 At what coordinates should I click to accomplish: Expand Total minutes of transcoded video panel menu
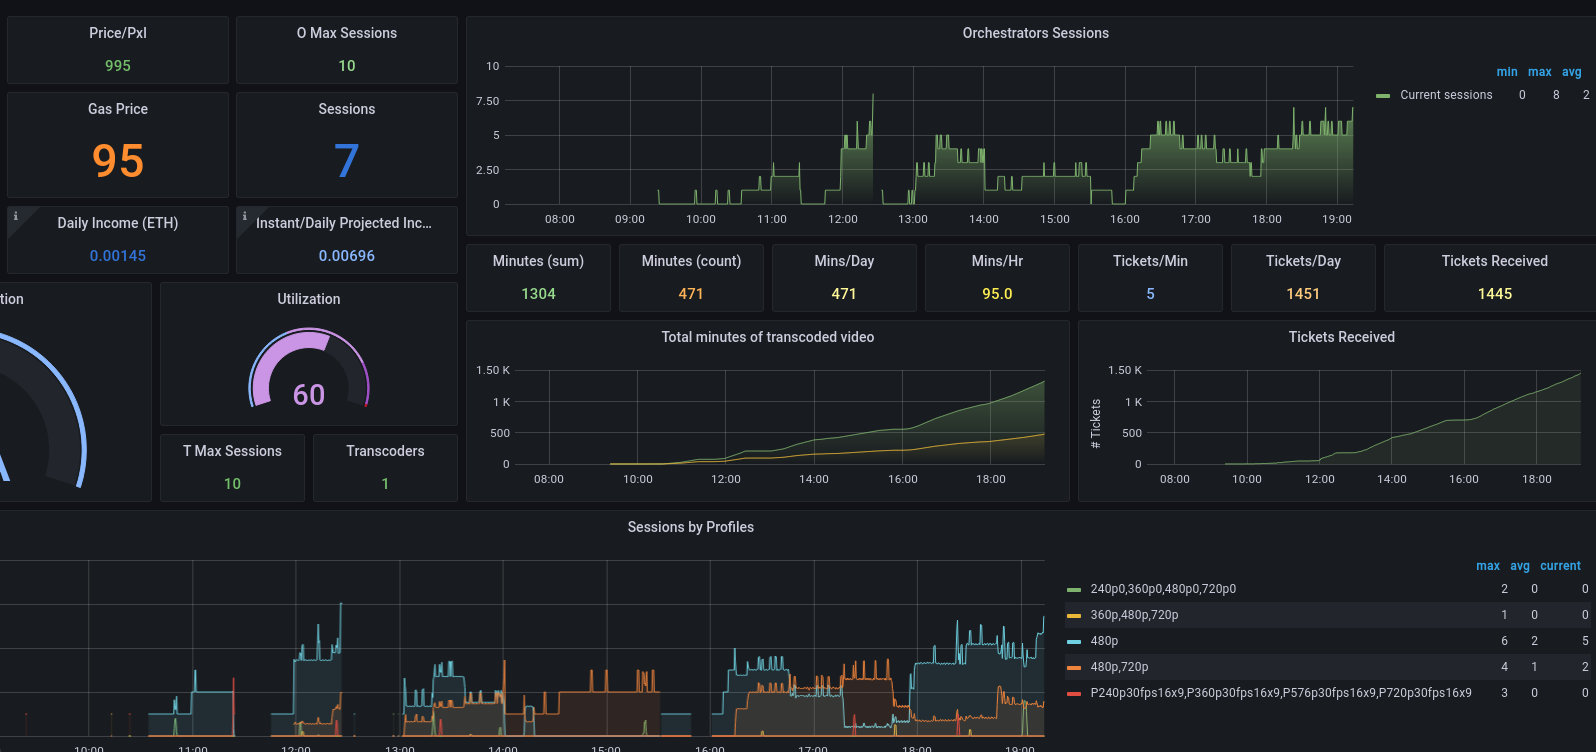point(767,337)
